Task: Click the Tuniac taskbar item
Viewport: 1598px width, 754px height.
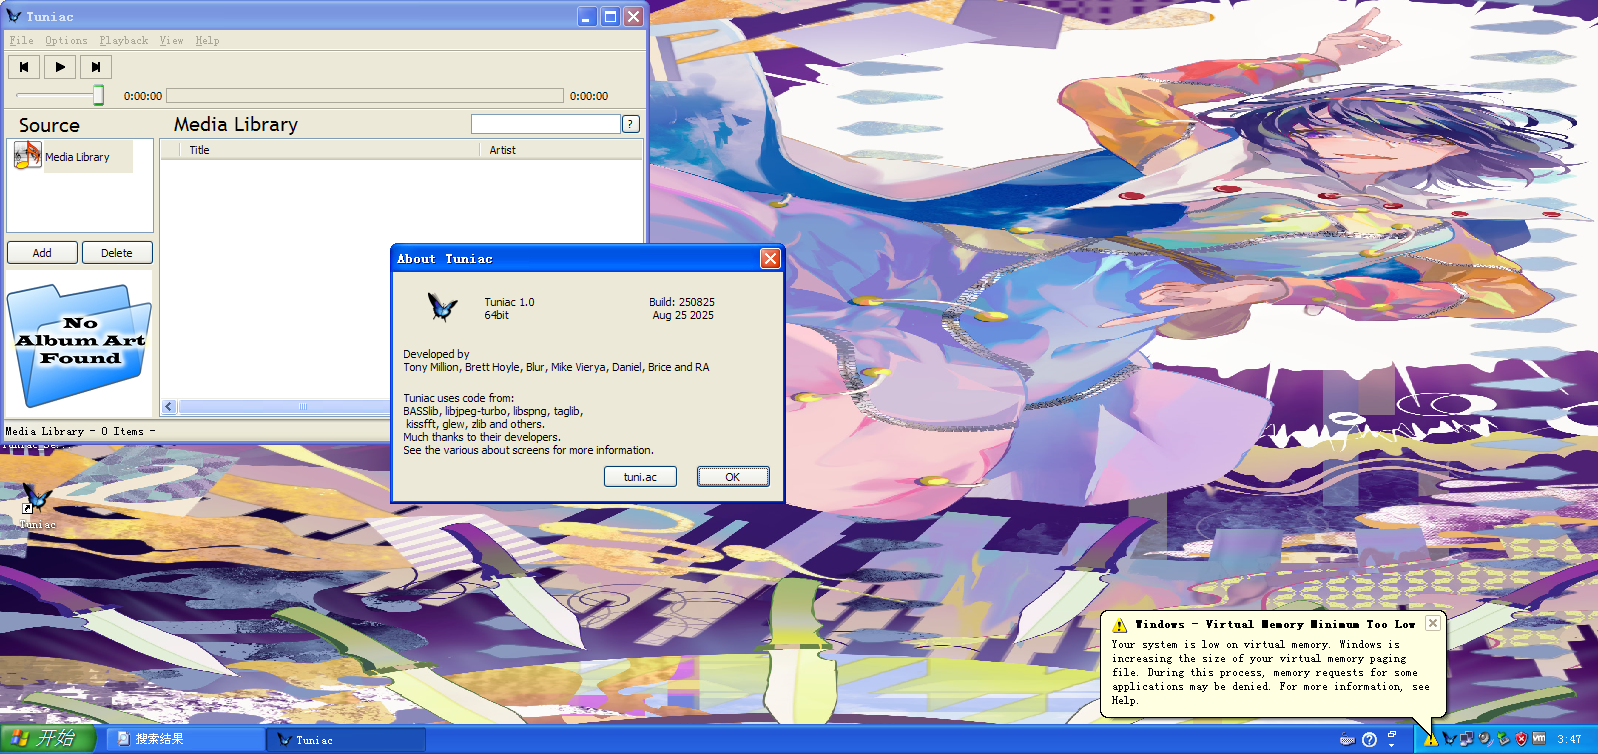Action: tap(346, 739)
